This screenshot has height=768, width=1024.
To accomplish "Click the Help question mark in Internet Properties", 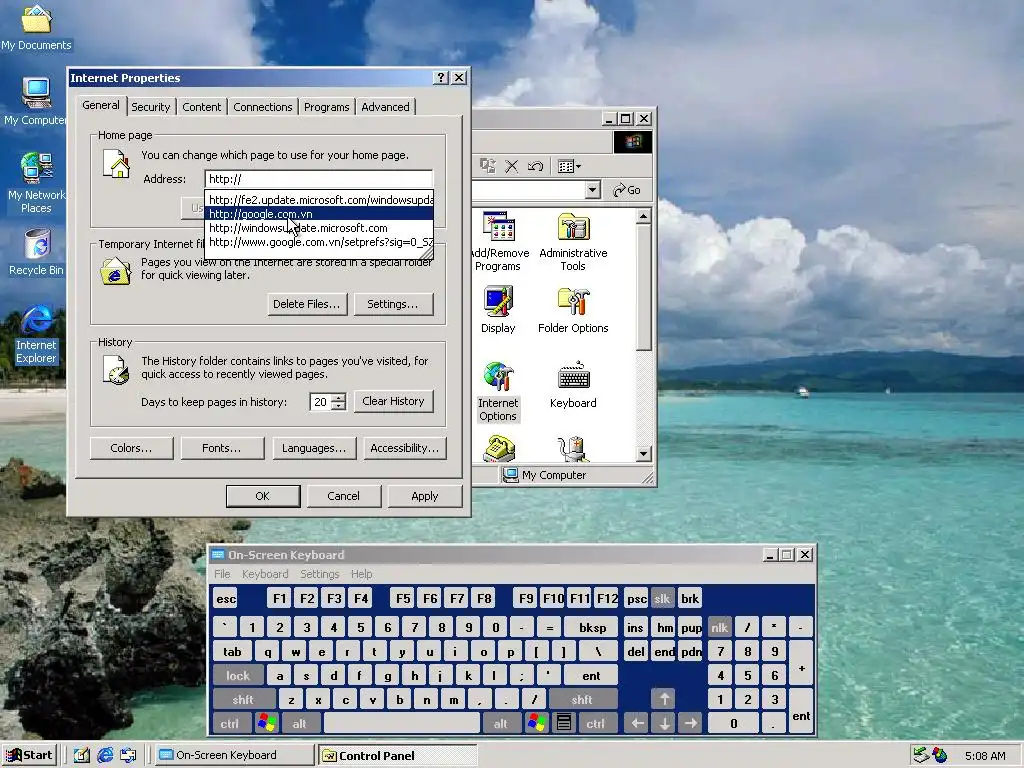I will pyautogui.click(x=441, y=78).
